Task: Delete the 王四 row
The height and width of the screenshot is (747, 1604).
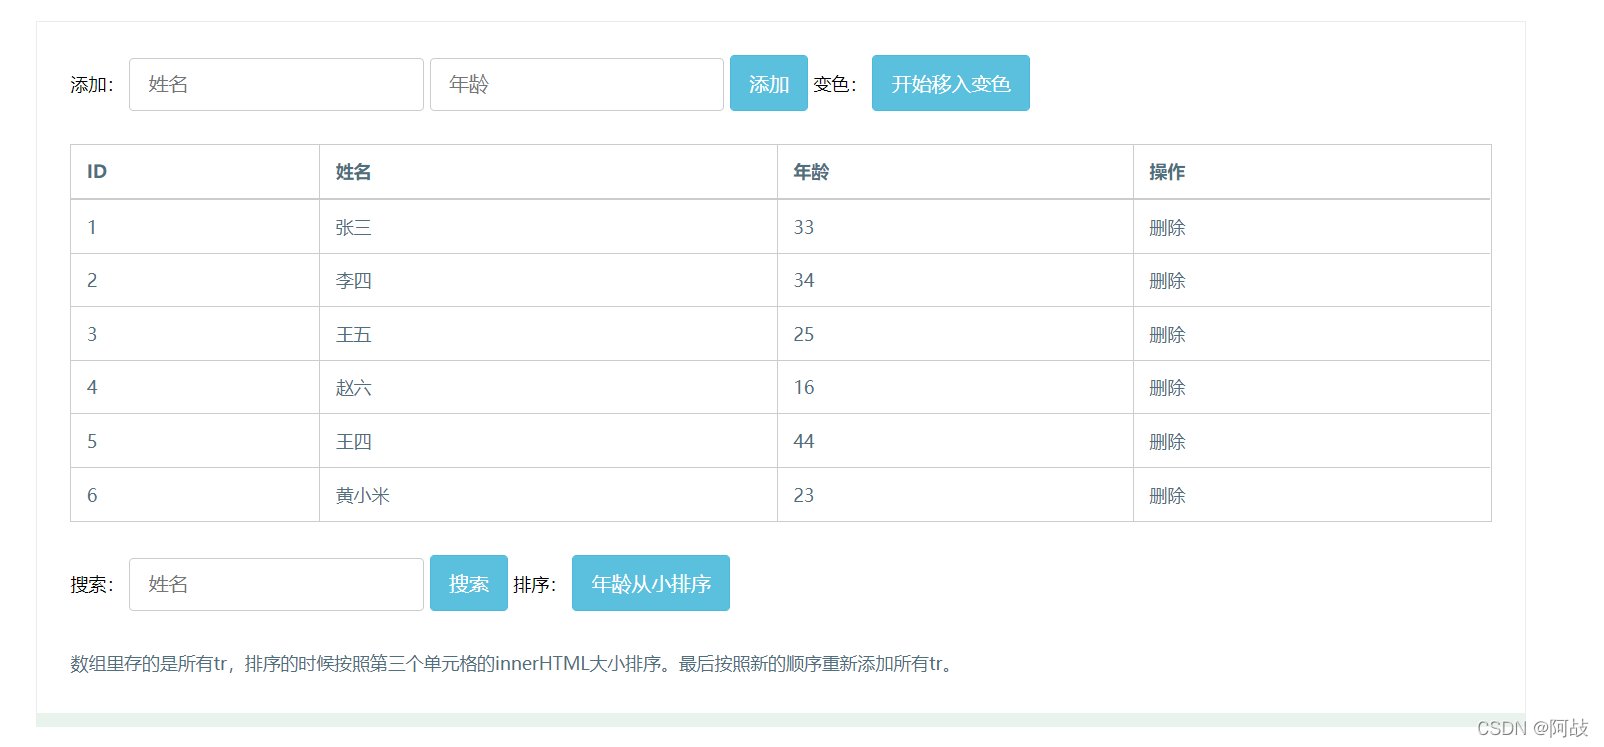Action: (1167, 442)
